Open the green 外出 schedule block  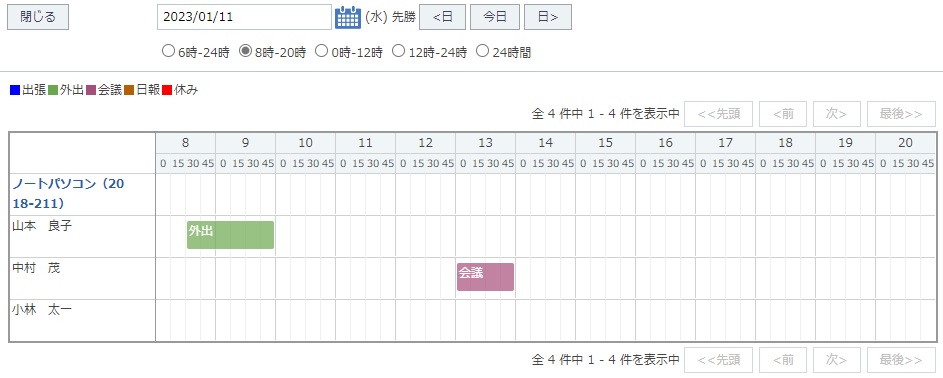point(230,235)
